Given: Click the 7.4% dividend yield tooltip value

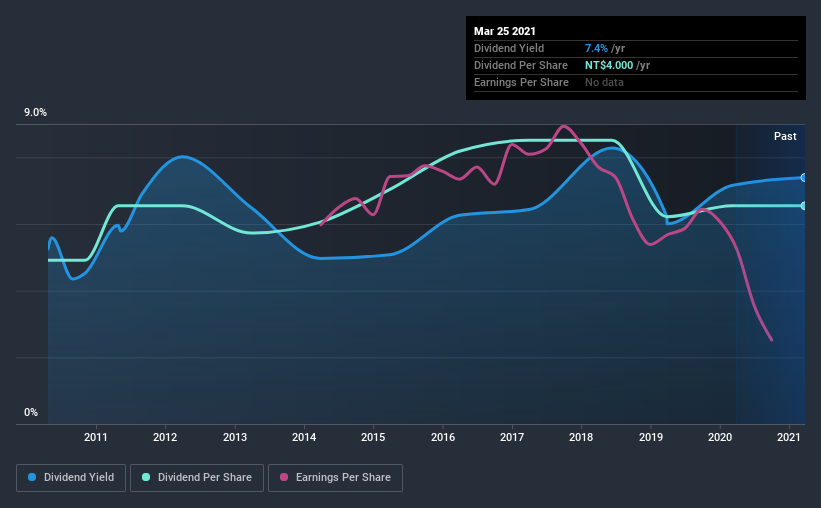Looking at the screenshot, I should (596, 48).
